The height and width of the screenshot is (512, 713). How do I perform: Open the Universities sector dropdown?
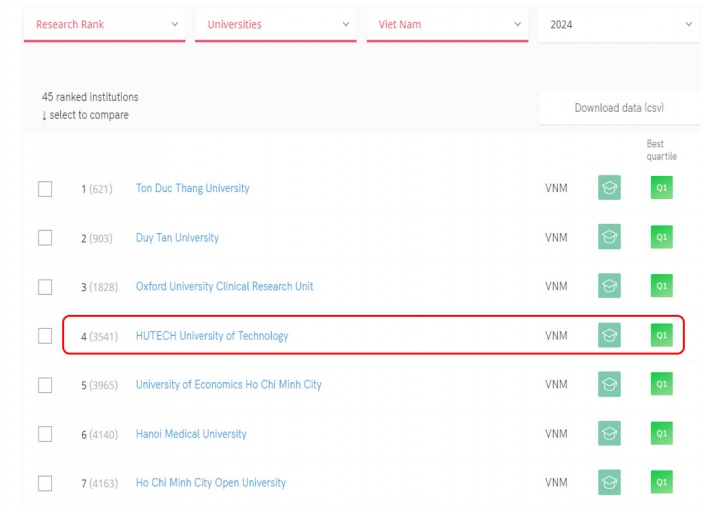point(276,25)
